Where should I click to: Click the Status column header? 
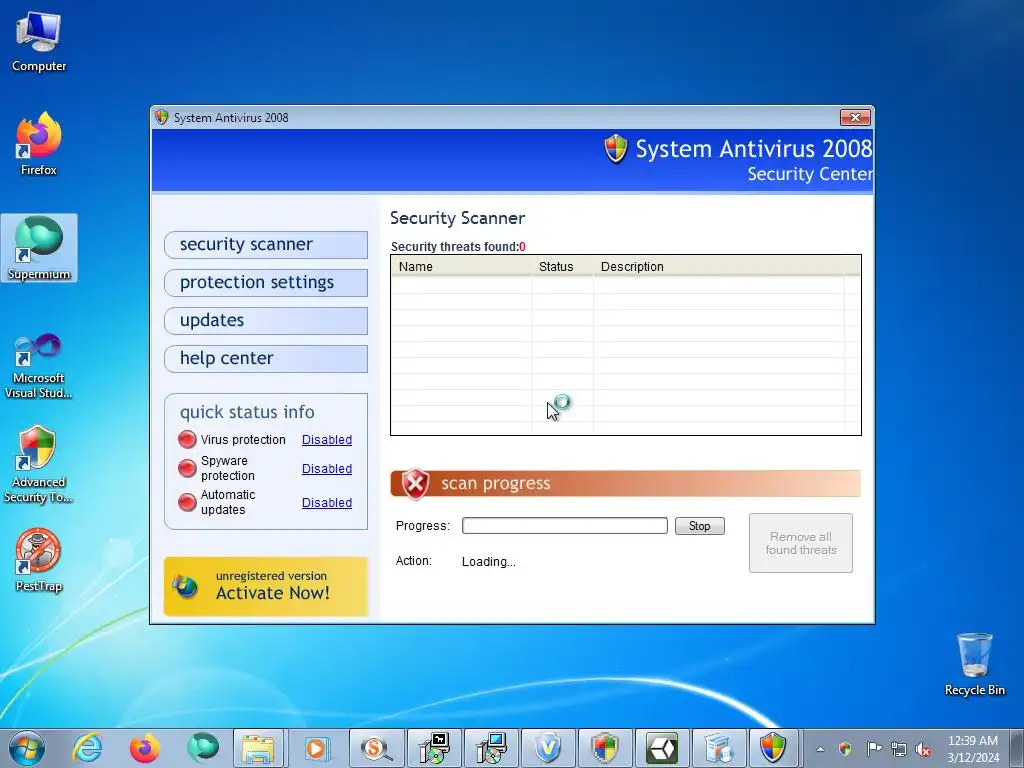point(562,266)
